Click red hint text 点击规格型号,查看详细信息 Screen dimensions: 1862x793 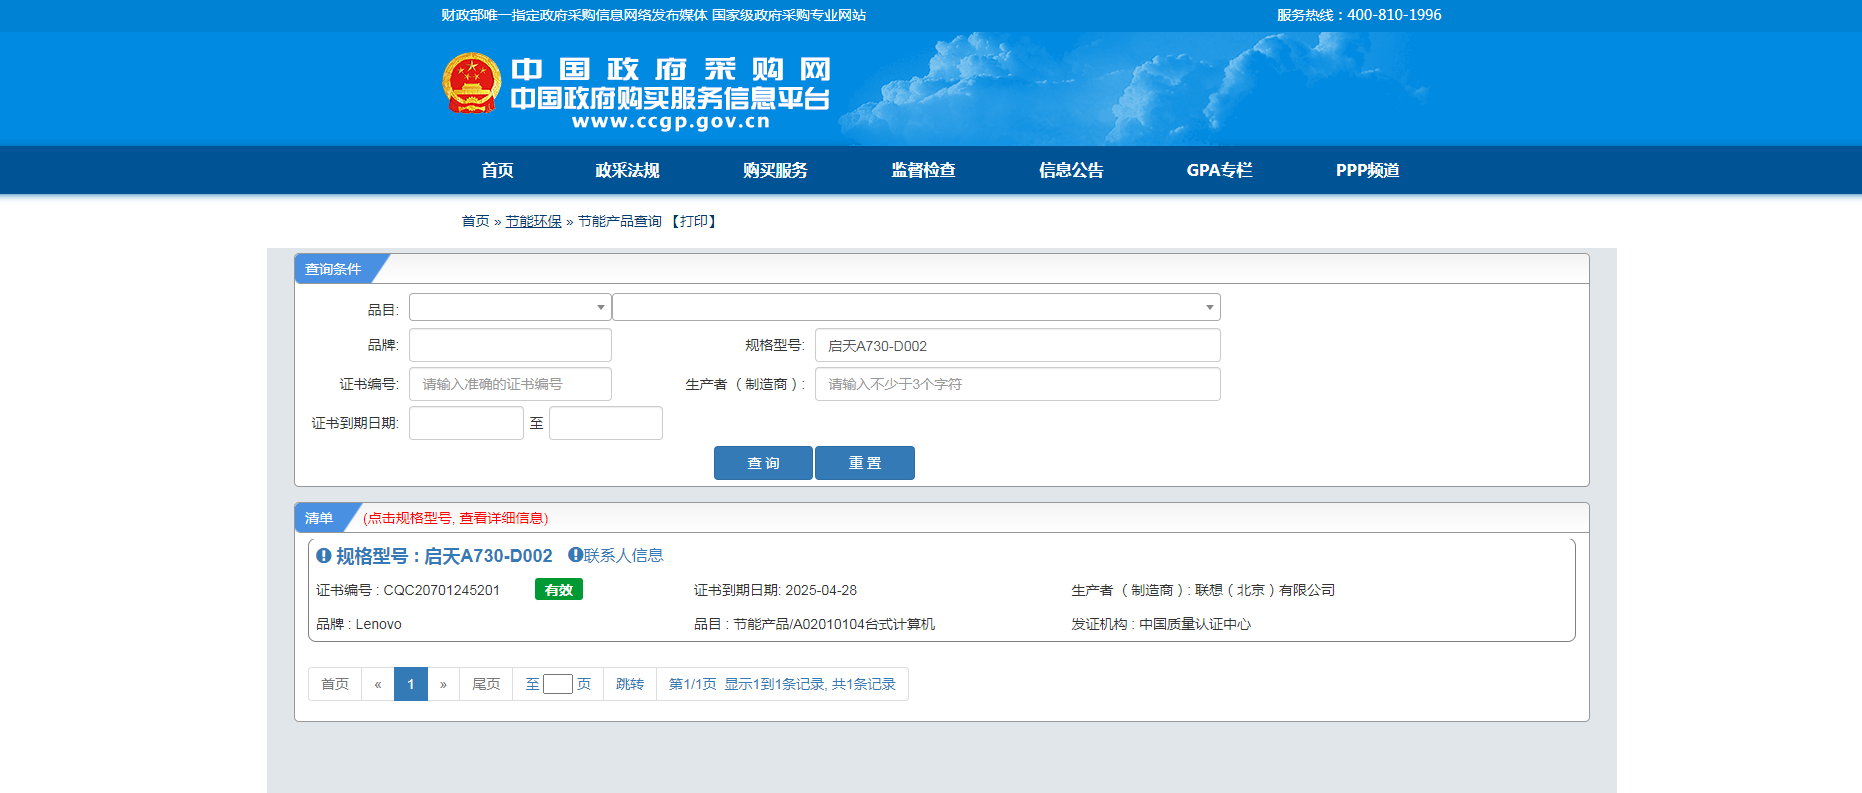[x=455, y=518]
